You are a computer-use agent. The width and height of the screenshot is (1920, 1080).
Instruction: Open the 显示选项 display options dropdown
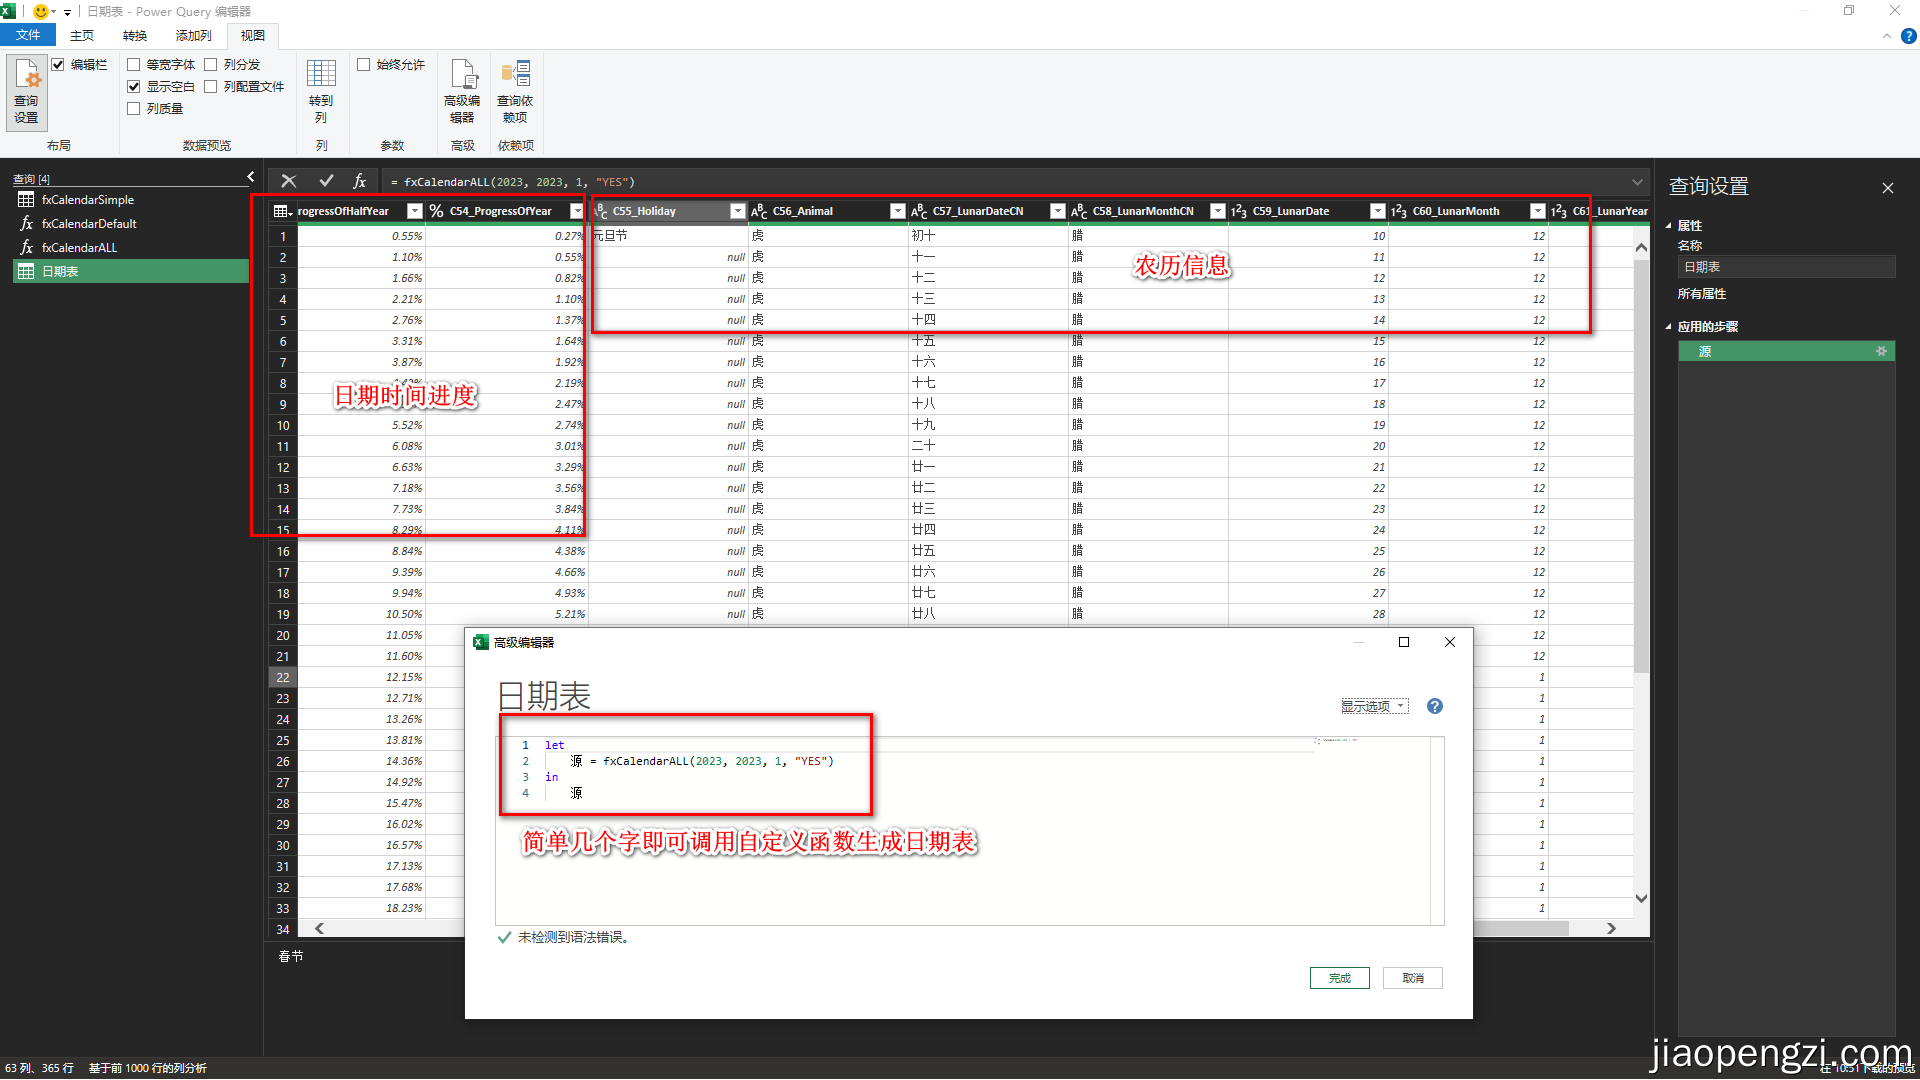point(1374,706)
